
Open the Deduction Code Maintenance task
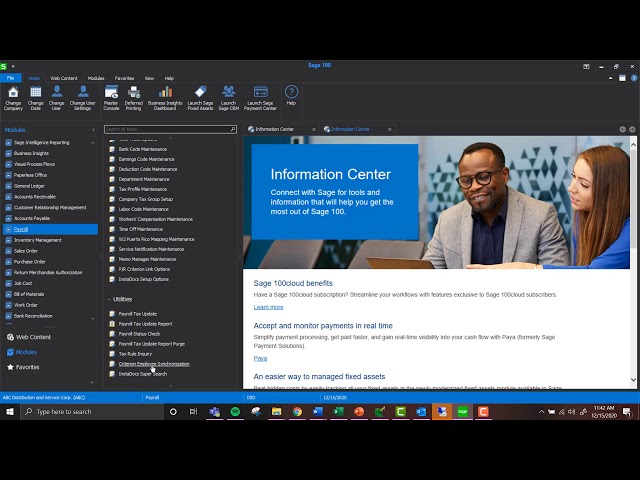click(148, 169)
